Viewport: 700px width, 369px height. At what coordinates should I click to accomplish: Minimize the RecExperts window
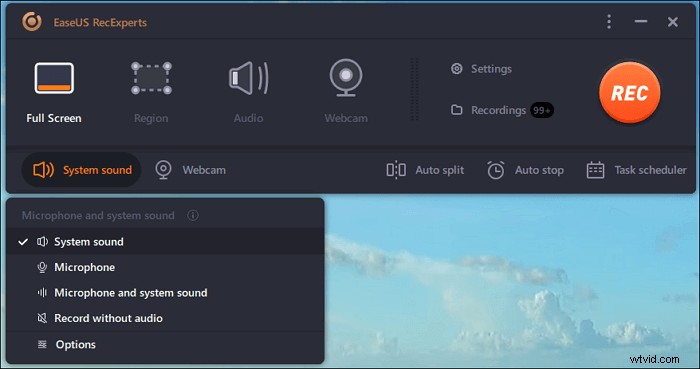(641, 21)
